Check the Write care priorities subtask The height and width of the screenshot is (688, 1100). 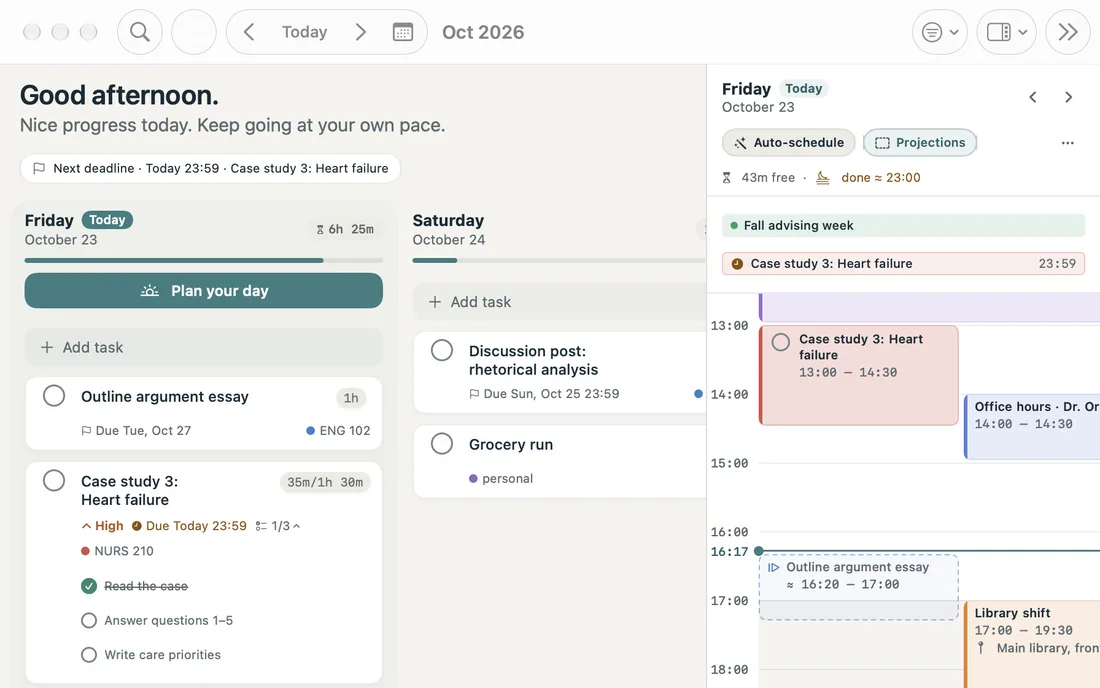click(x=88, y=655)
